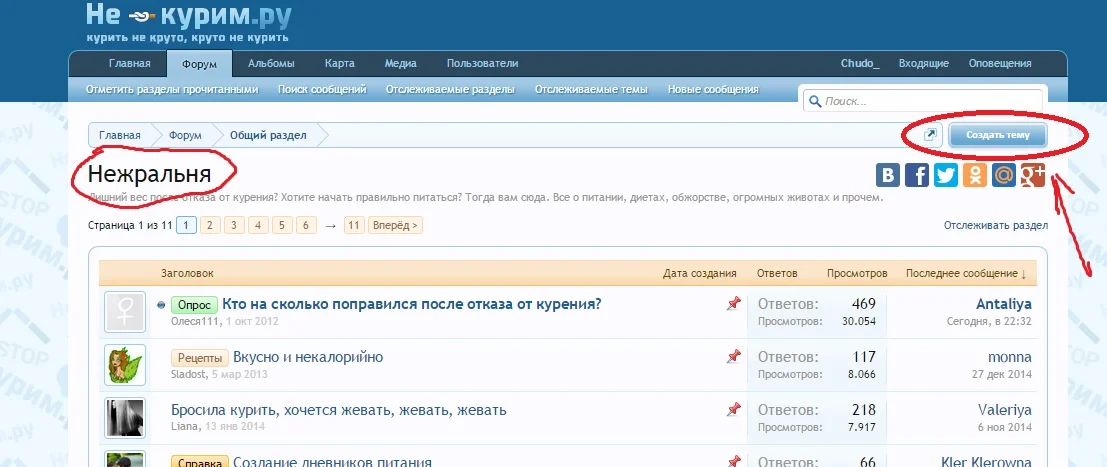1107x467 pixels.
Task: Share section on VKontakte icon
Action: [887, 175]
